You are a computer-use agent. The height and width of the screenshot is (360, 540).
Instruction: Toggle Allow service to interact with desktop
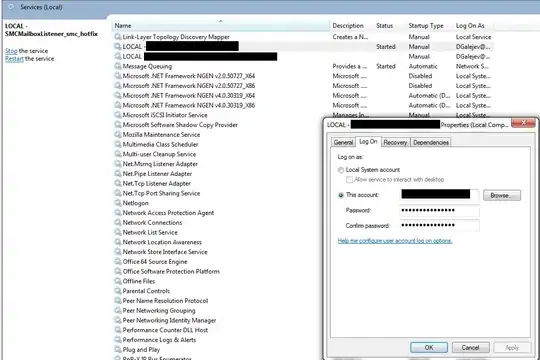coord(349,179)
